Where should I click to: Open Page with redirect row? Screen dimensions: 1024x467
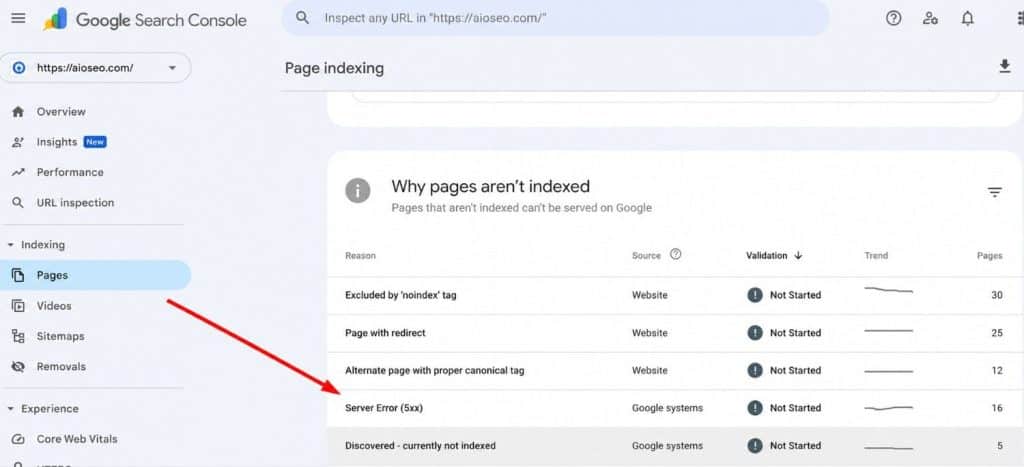click(x=675, y=333)
